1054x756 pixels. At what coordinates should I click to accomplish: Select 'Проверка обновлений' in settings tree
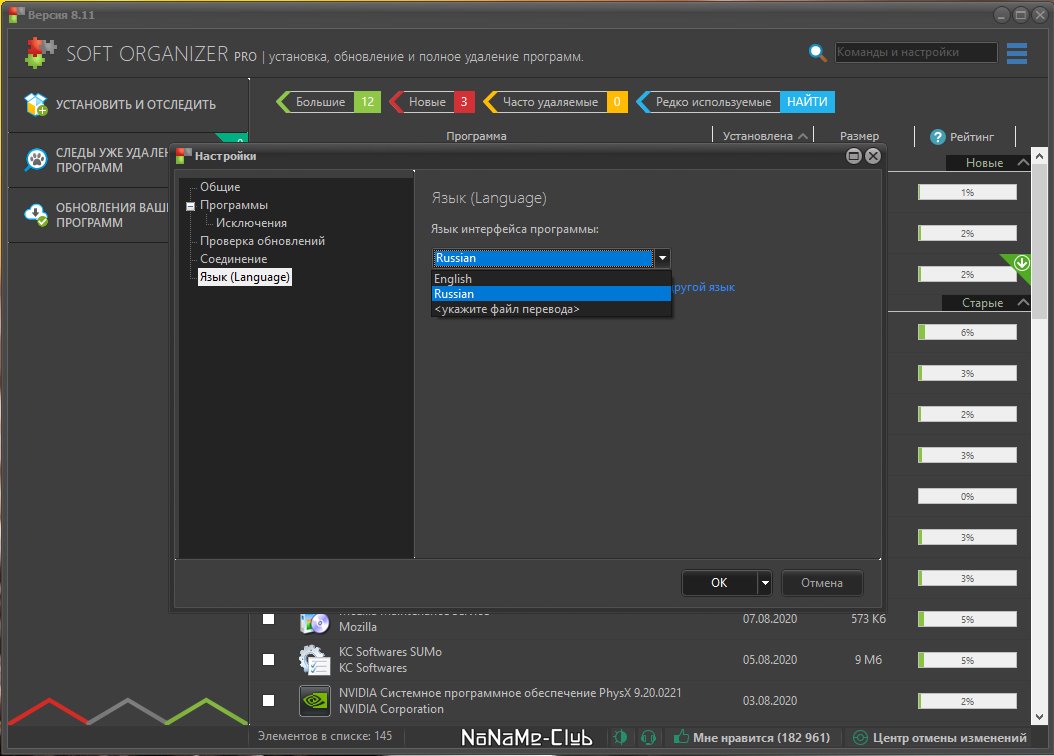click(262, 241)
